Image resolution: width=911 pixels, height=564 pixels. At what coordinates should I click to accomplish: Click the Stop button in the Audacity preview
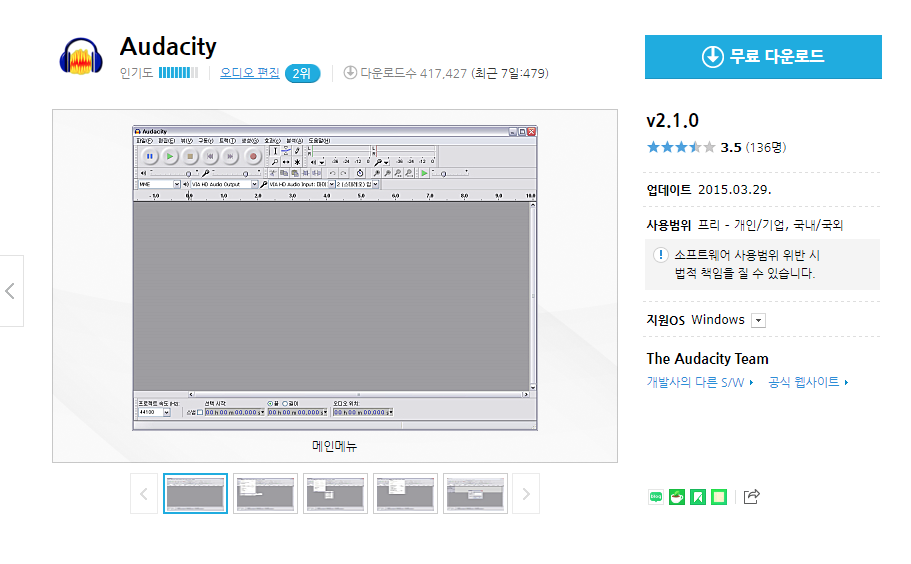pyautogui.click(x=190, y=156)
